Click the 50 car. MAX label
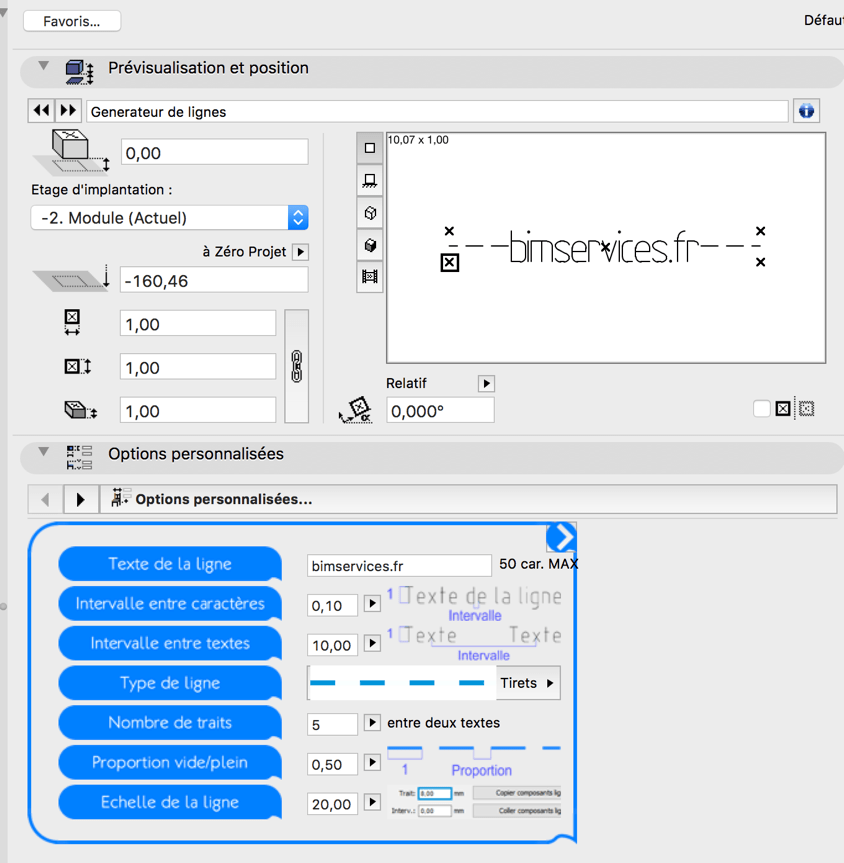The image size is (844, 863). pyautogui.click(x=538, y=564)
